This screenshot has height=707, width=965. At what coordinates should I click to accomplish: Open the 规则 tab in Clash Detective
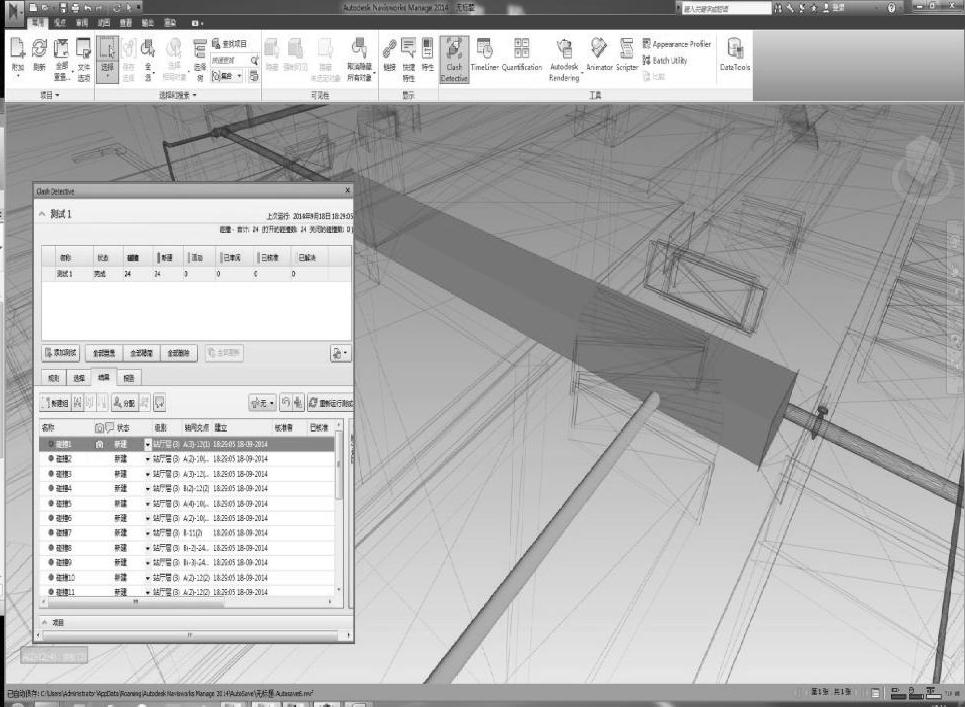54,378
